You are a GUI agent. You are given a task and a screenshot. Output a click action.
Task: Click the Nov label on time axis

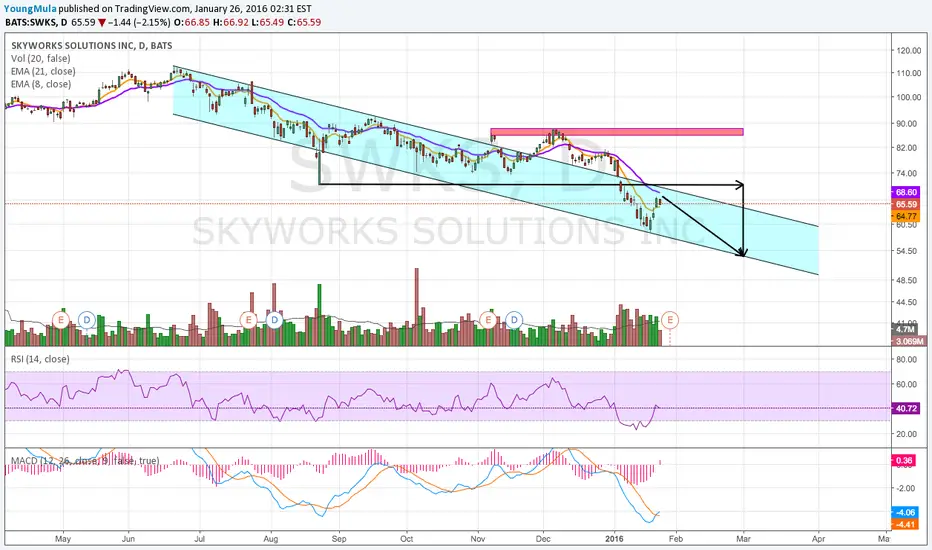click(478, 539)
